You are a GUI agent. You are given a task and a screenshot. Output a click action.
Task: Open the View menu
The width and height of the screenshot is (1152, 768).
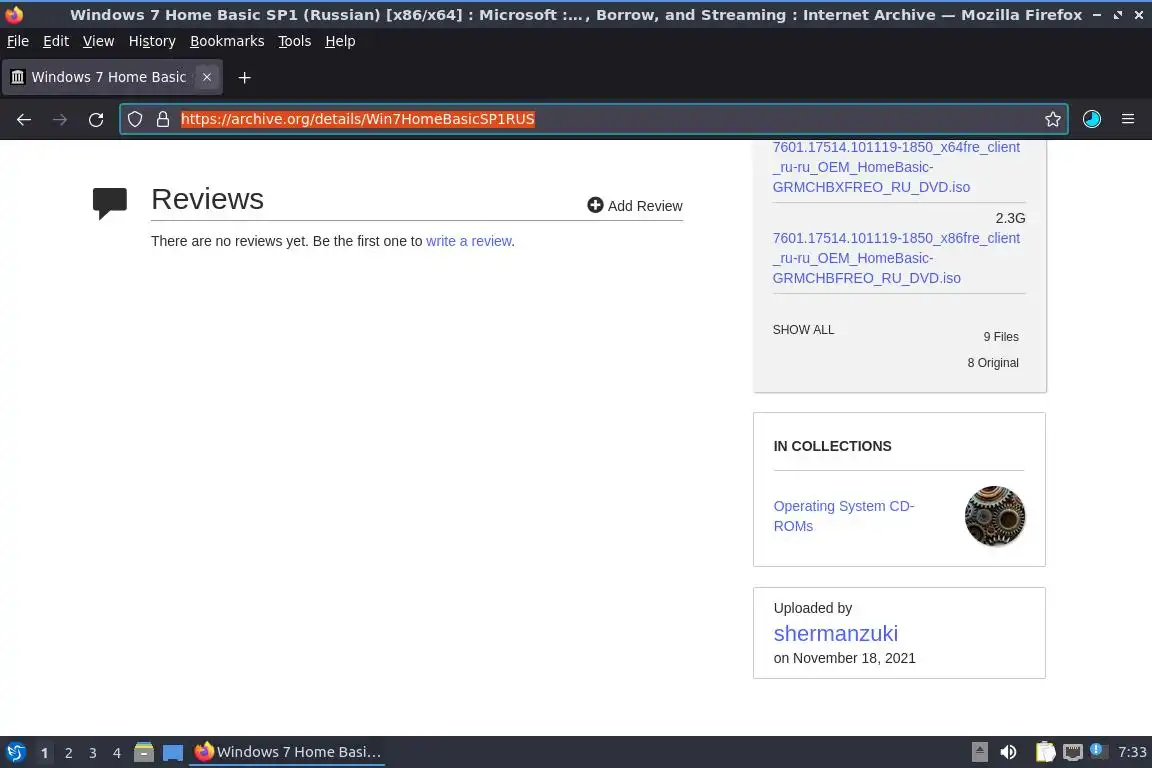pyautogui.click(x=98, y=41)
